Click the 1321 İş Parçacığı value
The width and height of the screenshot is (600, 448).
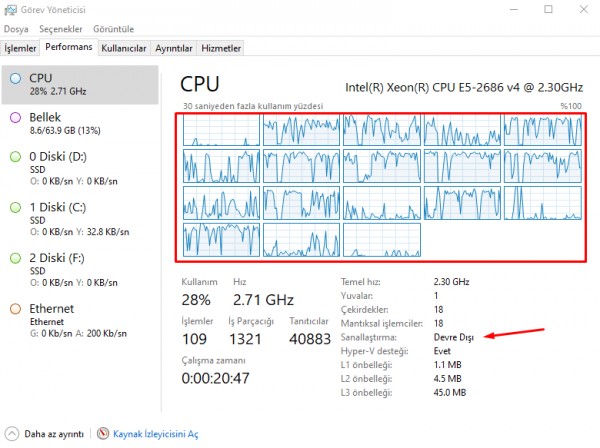point(245,339)
